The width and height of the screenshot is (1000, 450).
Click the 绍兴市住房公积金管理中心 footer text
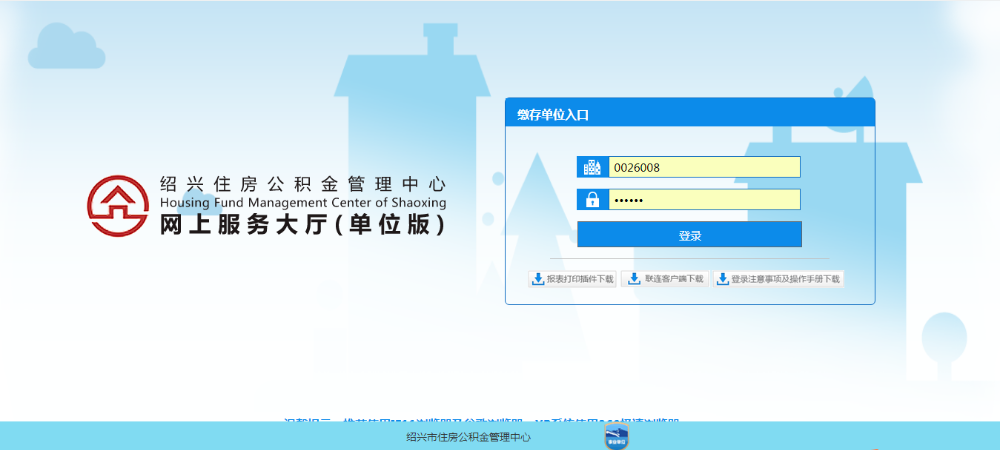[468, 437]
